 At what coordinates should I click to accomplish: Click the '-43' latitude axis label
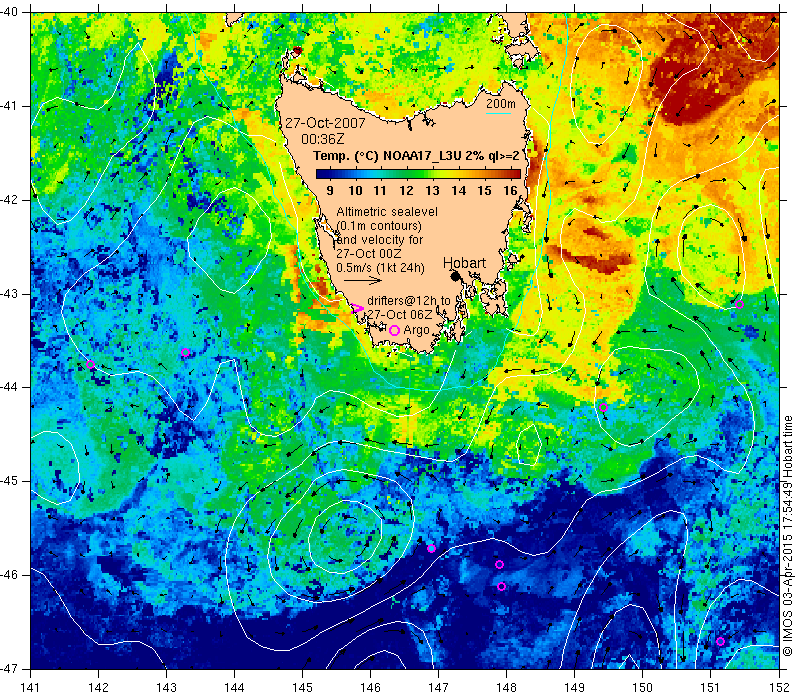[x=9, y=294]
